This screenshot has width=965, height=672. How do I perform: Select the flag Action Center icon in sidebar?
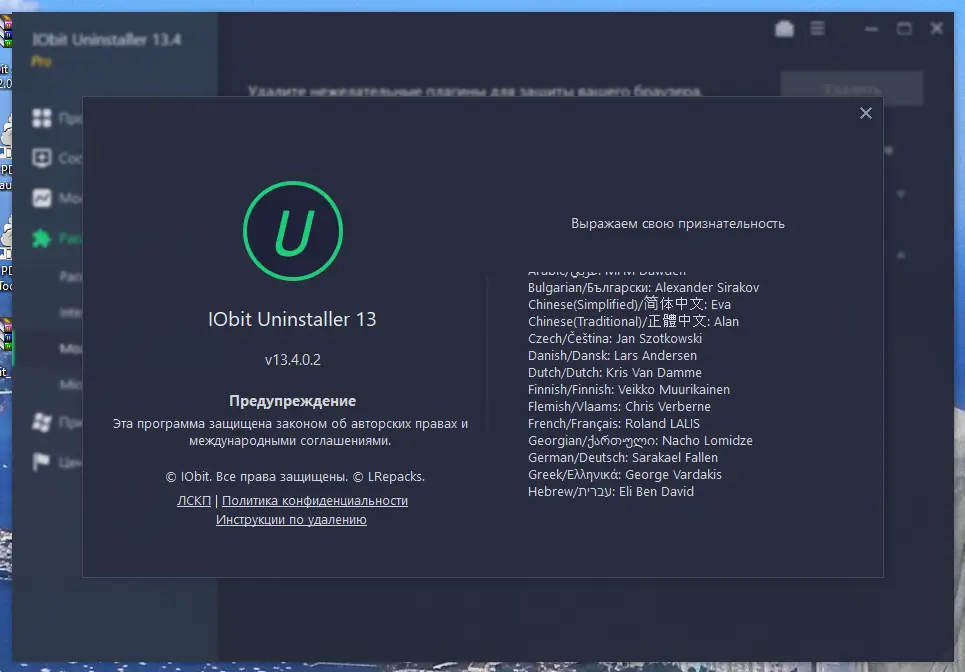(x=41, y=462)
